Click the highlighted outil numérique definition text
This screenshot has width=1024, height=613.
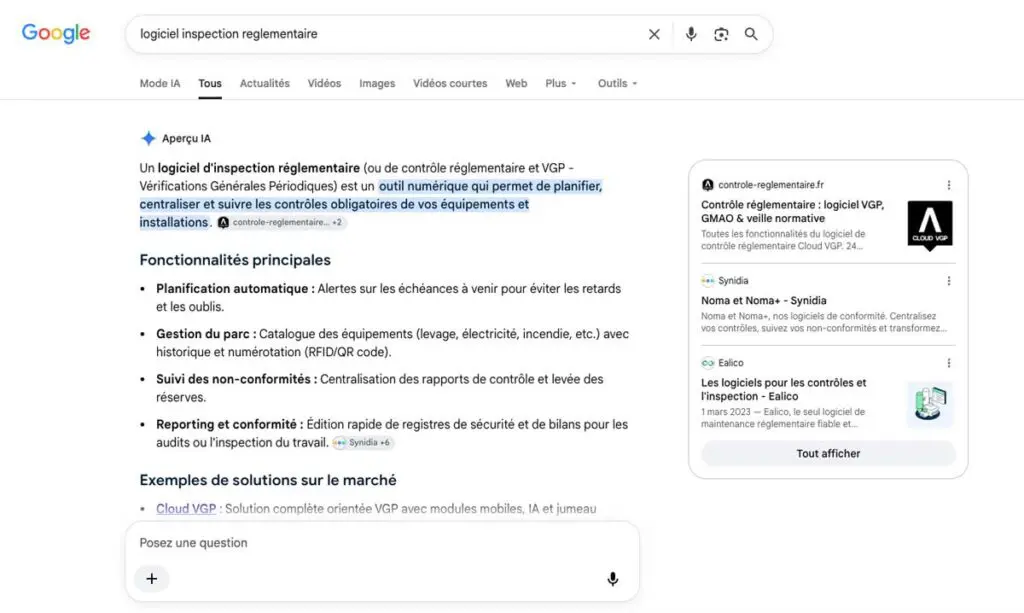click(370, 204)
